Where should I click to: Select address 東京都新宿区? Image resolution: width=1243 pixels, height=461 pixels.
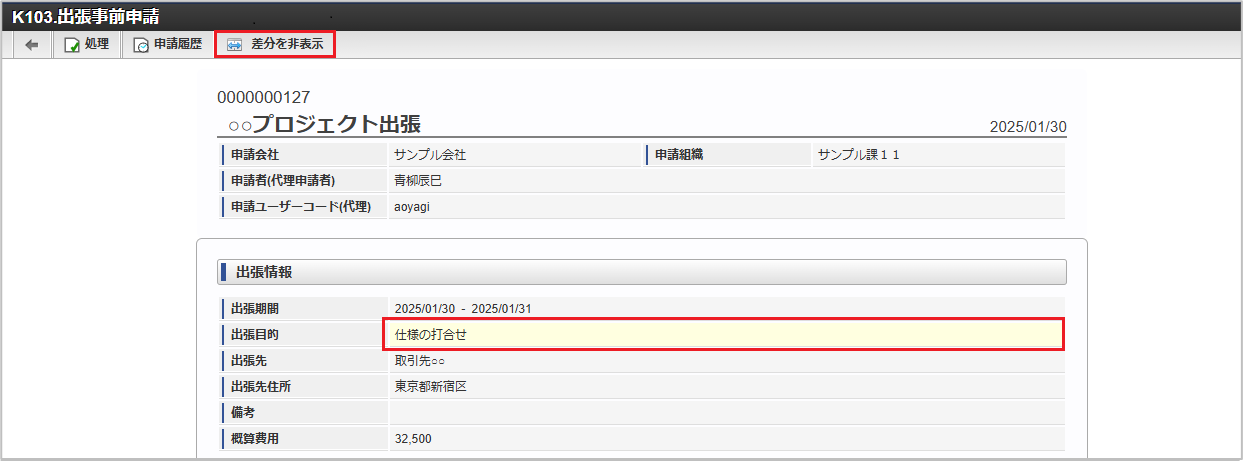[431, 386]
